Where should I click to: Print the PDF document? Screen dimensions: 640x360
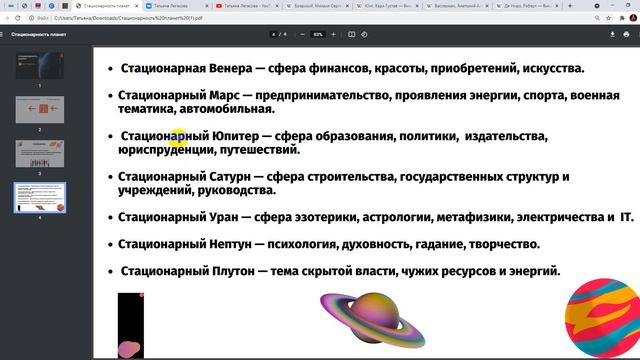627,34
